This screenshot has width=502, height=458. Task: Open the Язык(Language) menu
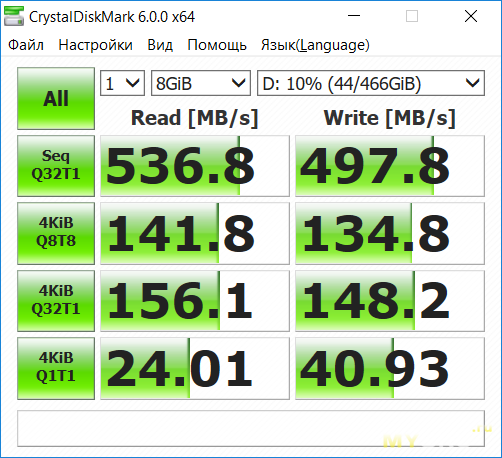pos(315,45)
